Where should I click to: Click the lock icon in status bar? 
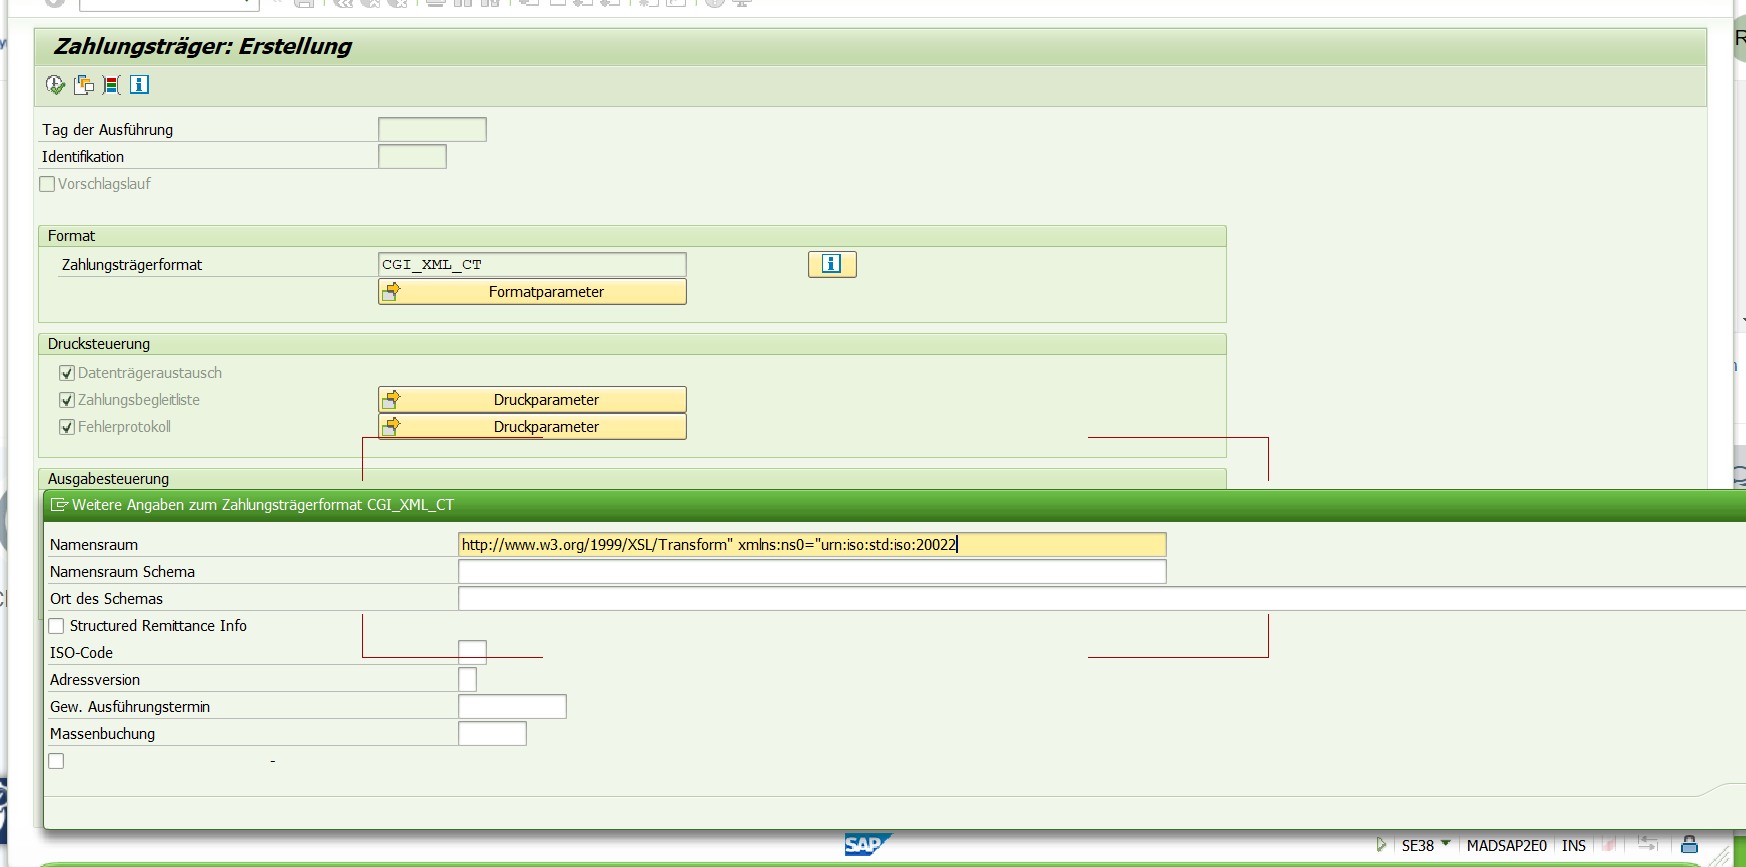(x=1689, y=845)
